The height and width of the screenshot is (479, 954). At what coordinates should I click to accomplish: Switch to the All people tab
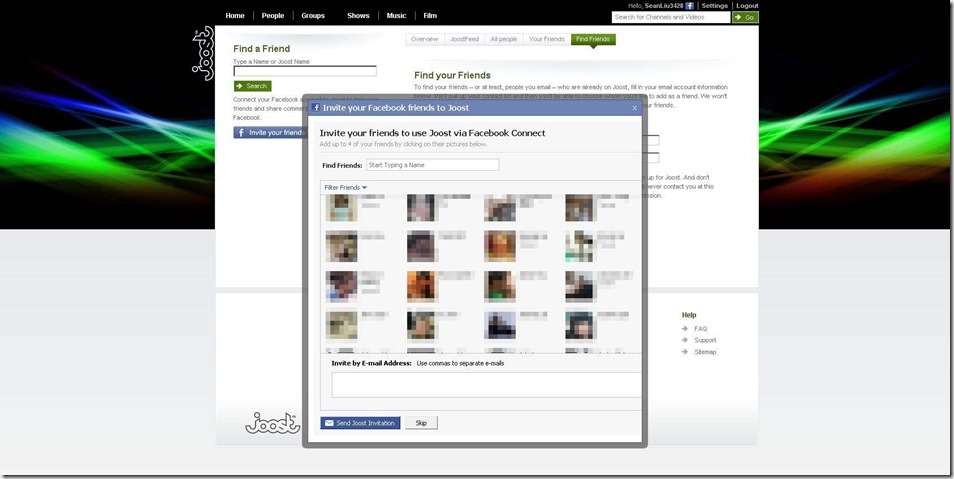pyautogui.click(x=503, y=39)
